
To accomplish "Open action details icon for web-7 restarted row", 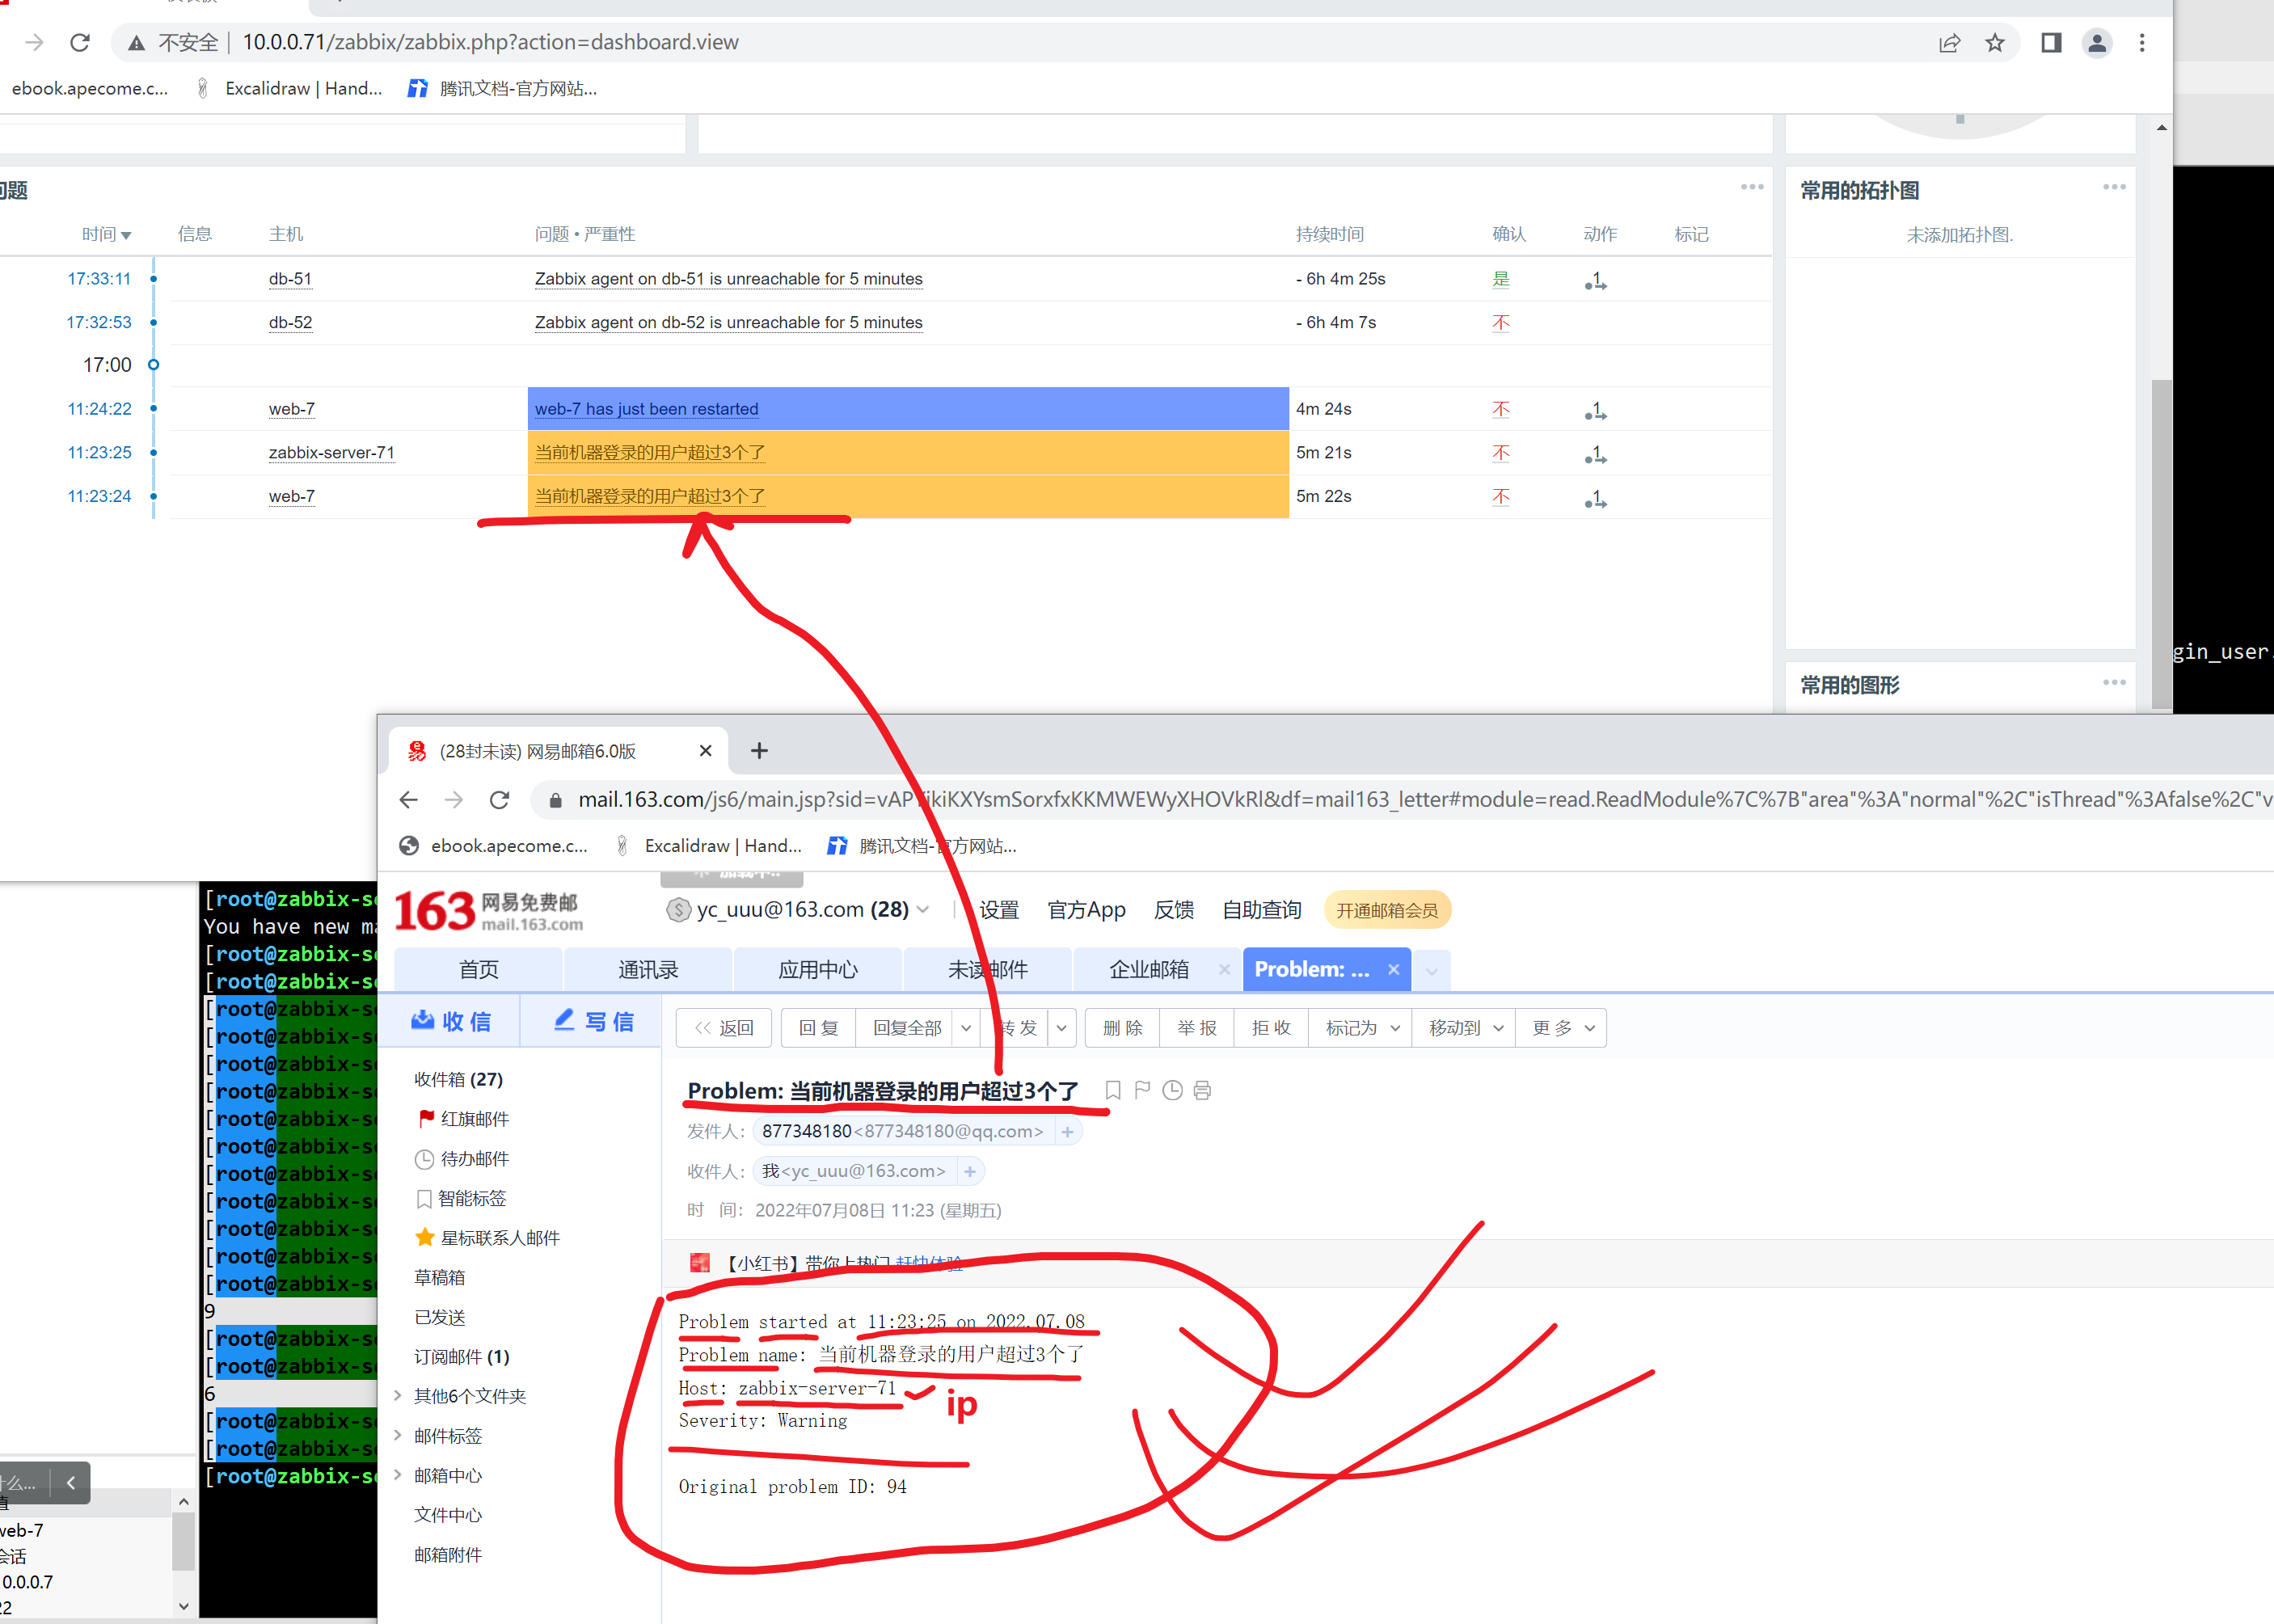I will click(1595, 410).
